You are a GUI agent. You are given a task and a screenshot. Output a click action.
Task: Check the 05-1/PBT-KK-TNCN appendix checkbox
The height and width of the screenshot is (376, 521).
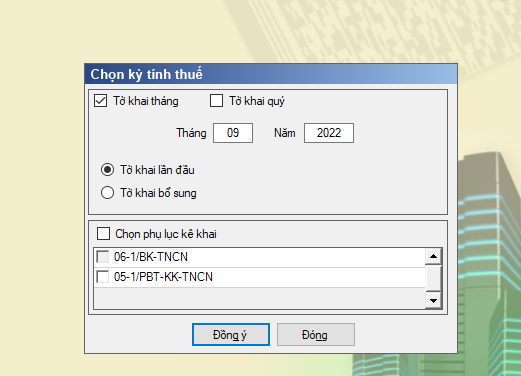[102, 277]
